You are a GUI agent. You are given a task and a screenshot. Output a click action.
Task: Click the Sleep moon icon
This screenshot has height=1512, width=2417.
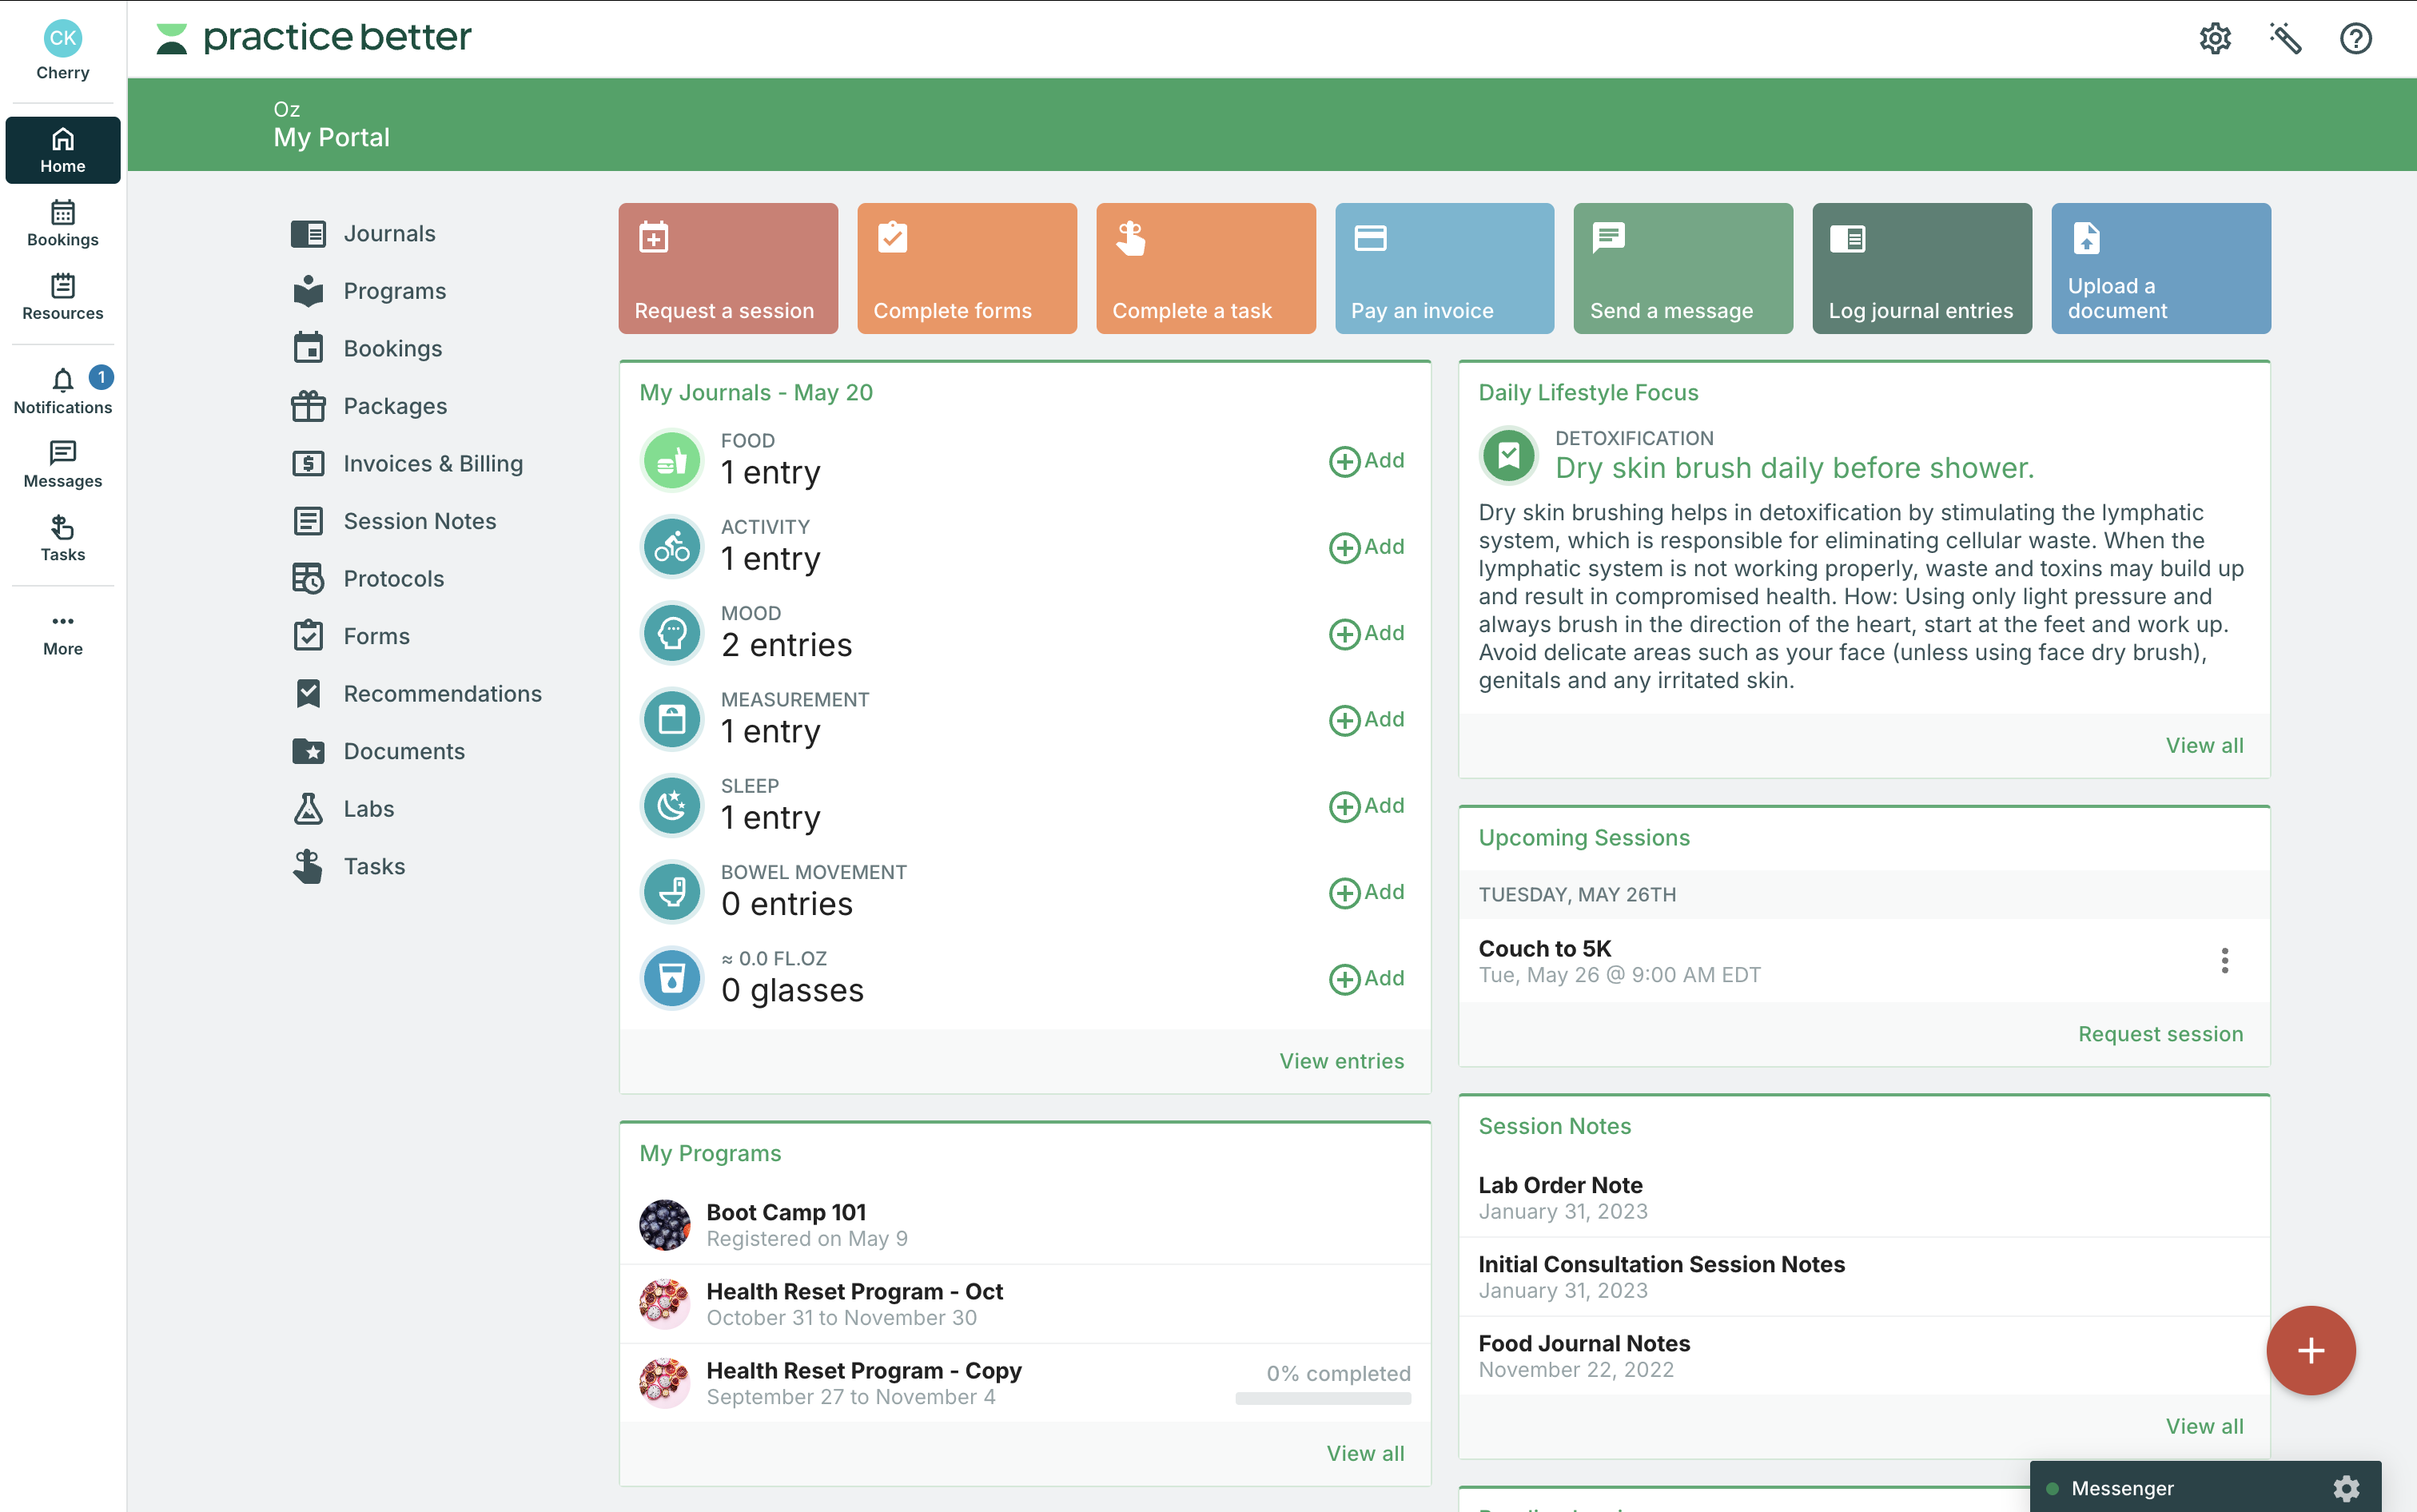(x=672, y=806)
